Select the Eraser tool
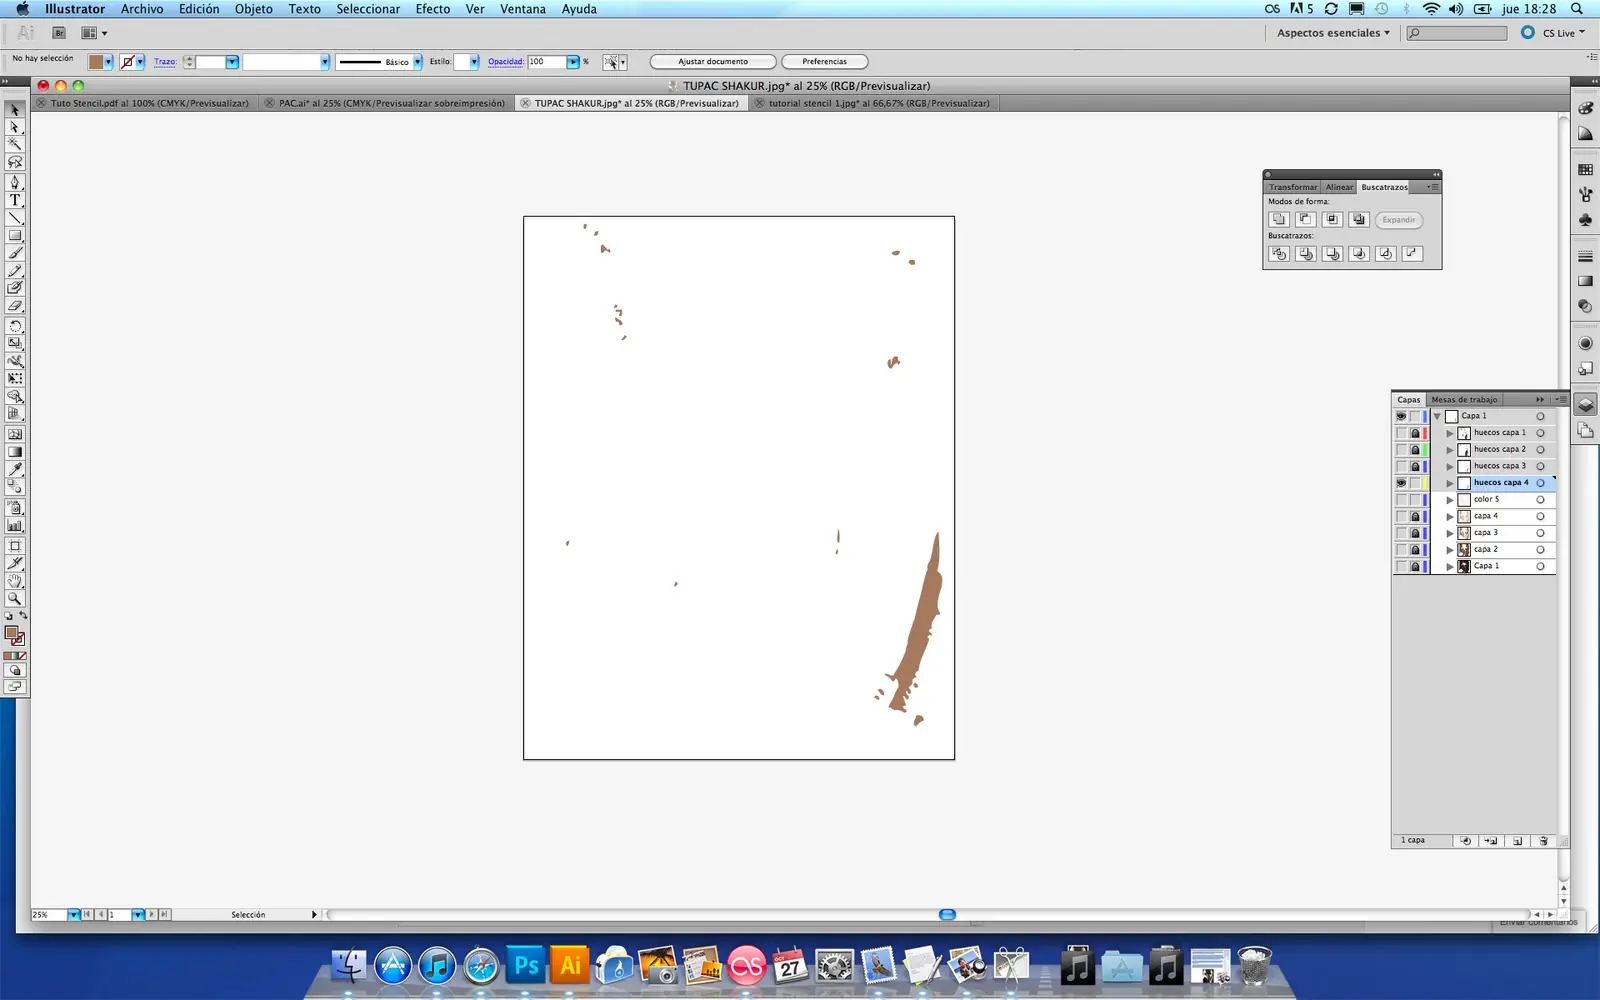Image resolution: width=1600 pixels, height=1000 pixels. (15, 306)
